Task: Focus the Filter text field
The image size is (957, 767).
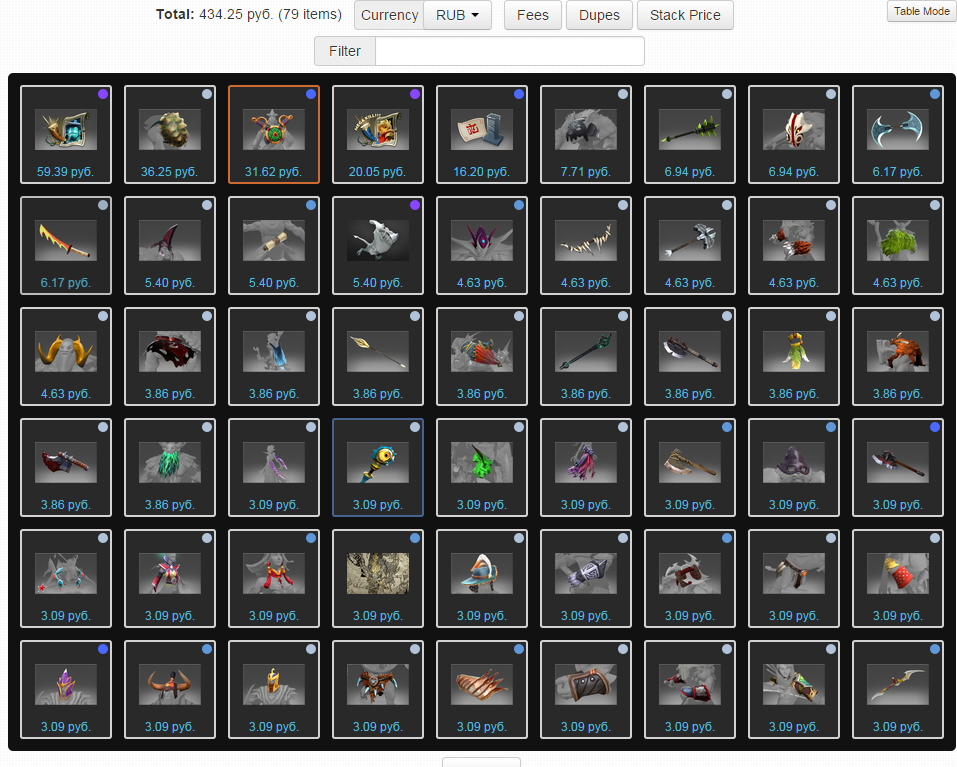Action: tap(510, 51)
